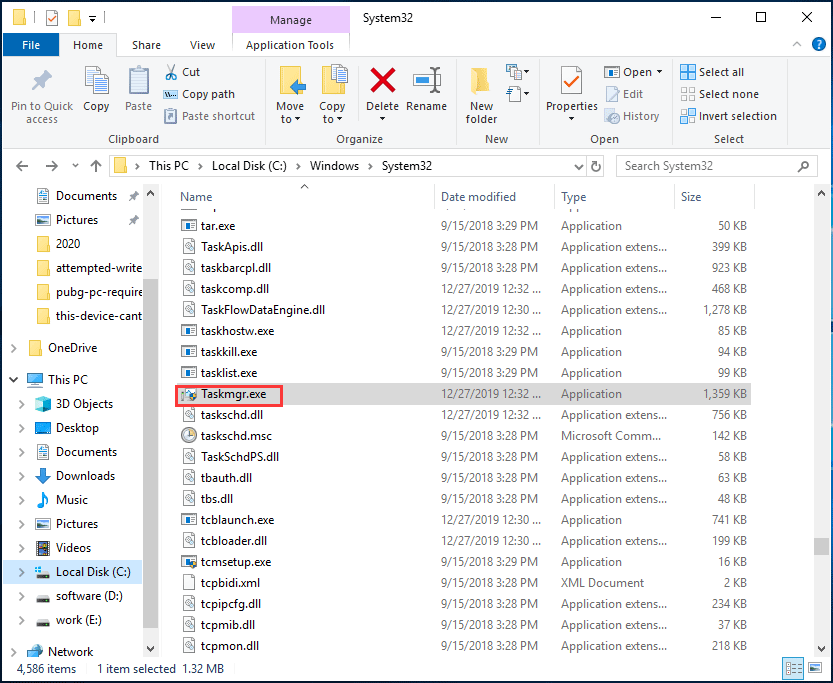The width and height of the screenshot is (833, 683).
Task: Open the Easy access dropdown
Action: [x=517, y=94]
